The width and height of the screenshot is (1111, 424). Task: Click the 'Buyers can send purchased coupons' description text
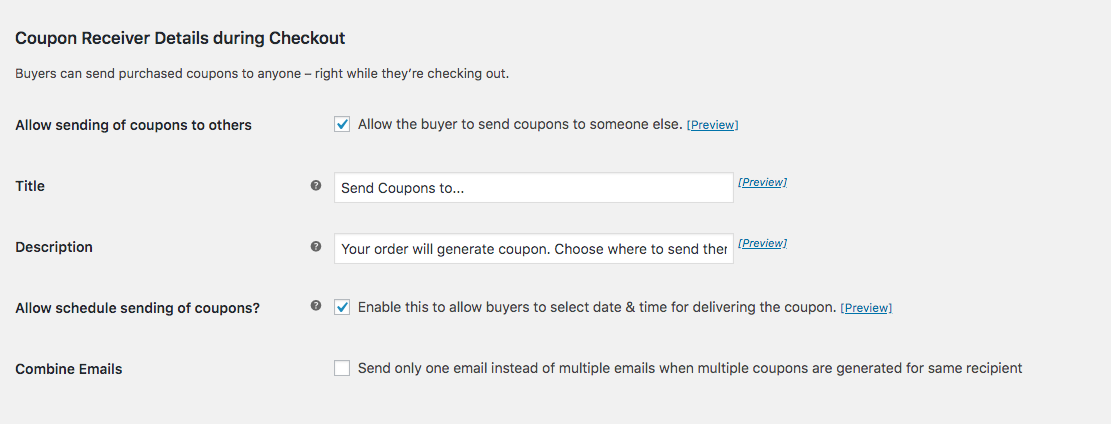coord(262,74)
